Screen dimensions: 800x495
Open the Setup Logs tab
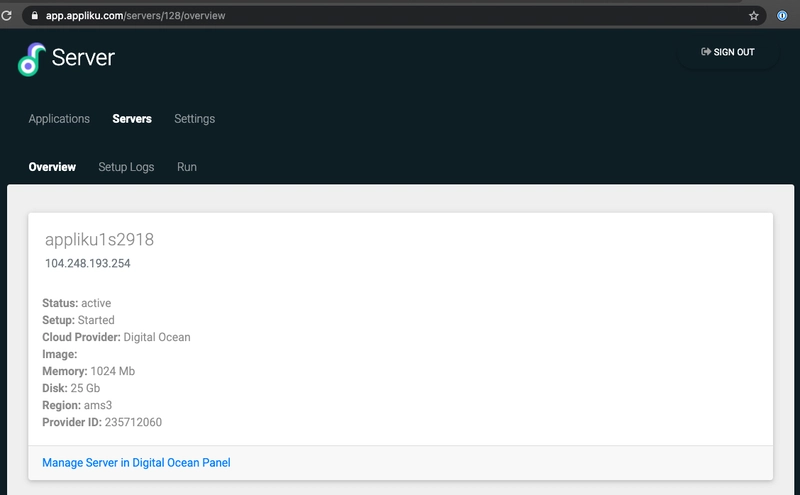coord(126,167)
